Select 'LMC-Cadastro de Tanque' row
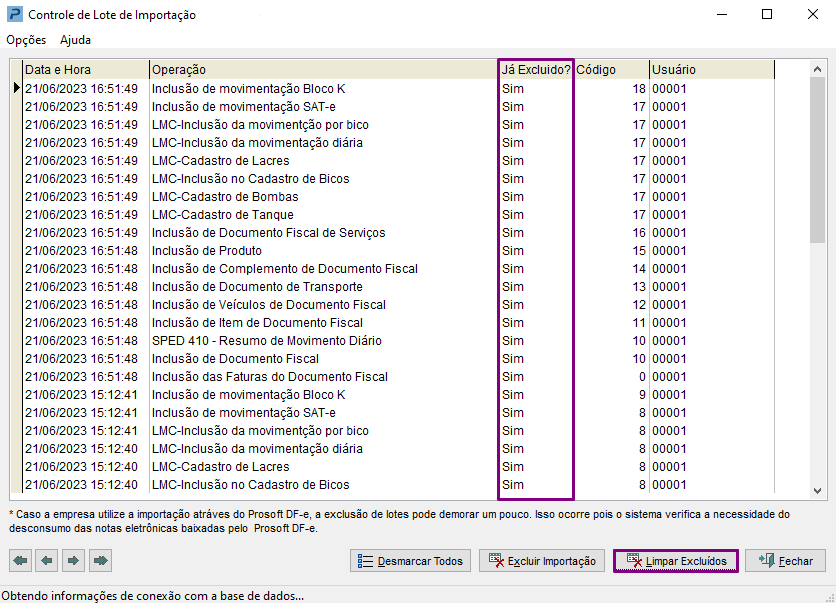 click(398, 215)
